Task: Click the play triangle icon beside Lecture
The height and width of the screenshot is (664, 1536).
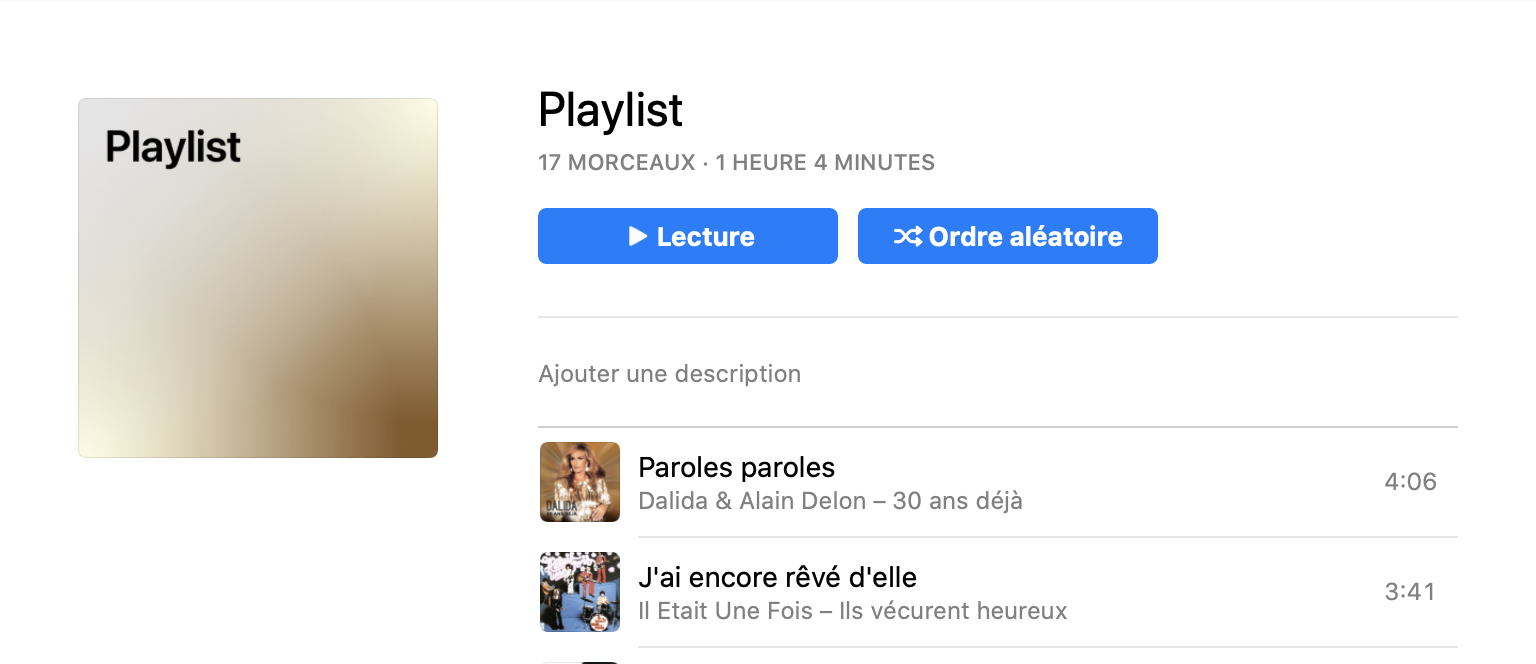Action: tap(638, 236)
